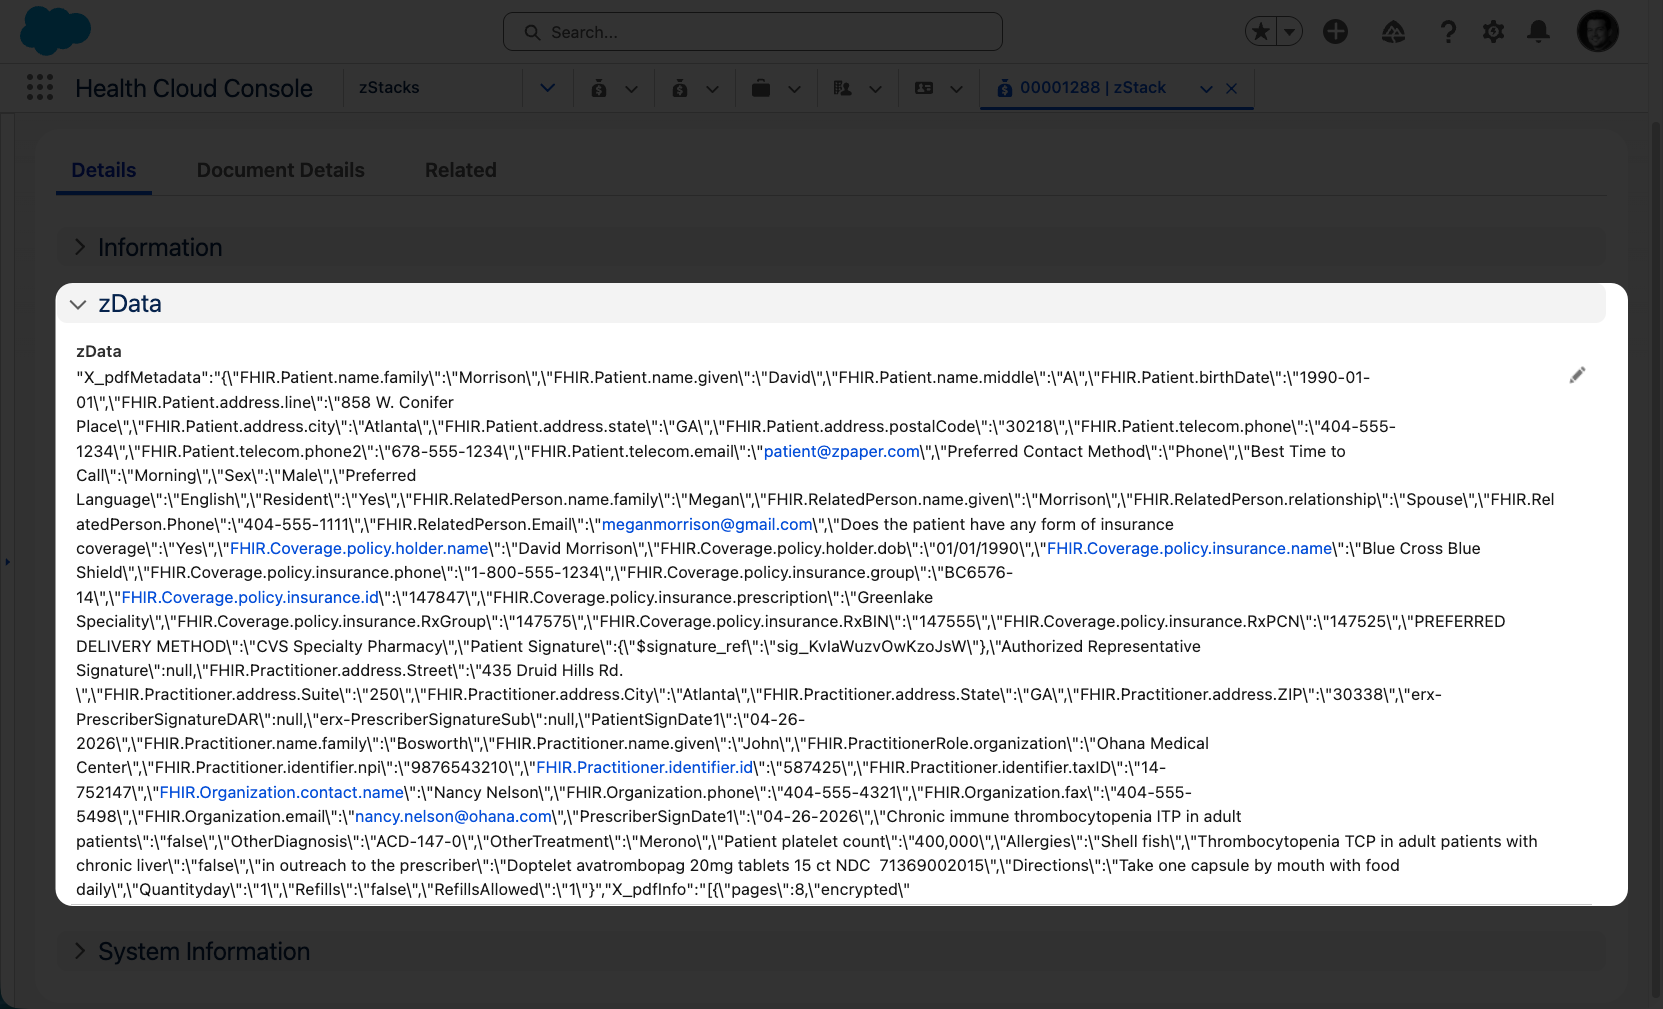This screenshot has height=1009, width=1663.
Task: Open the chevron beside the contact card tab
Action: coord(957,89)
